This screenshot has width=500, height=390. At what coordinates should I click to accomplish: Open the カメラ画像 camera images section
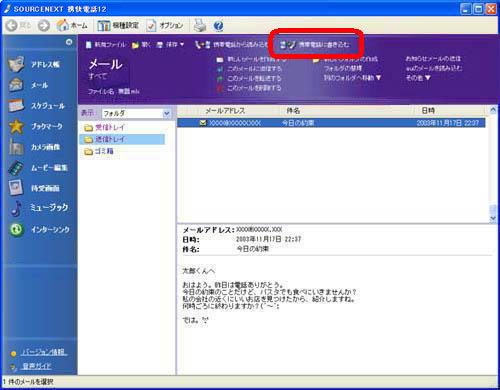[x=35, y=147]
